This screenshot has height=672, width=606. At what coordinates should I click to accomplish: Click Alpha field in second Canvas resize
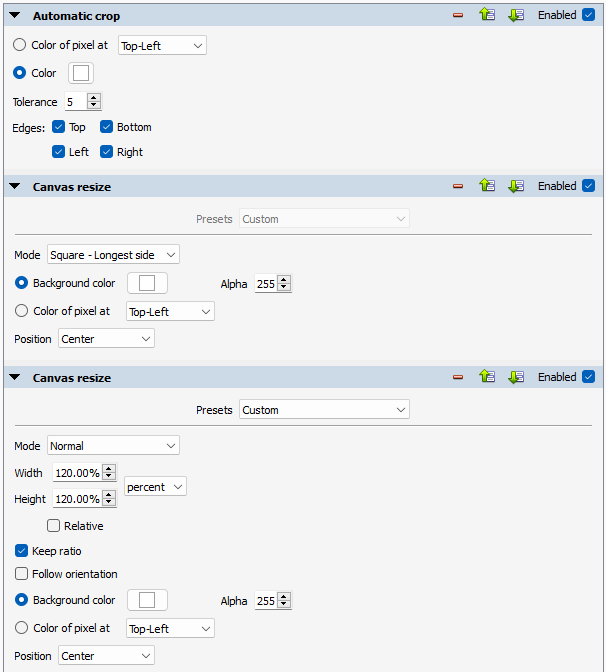pyautogui.click(x=266, y=601)
